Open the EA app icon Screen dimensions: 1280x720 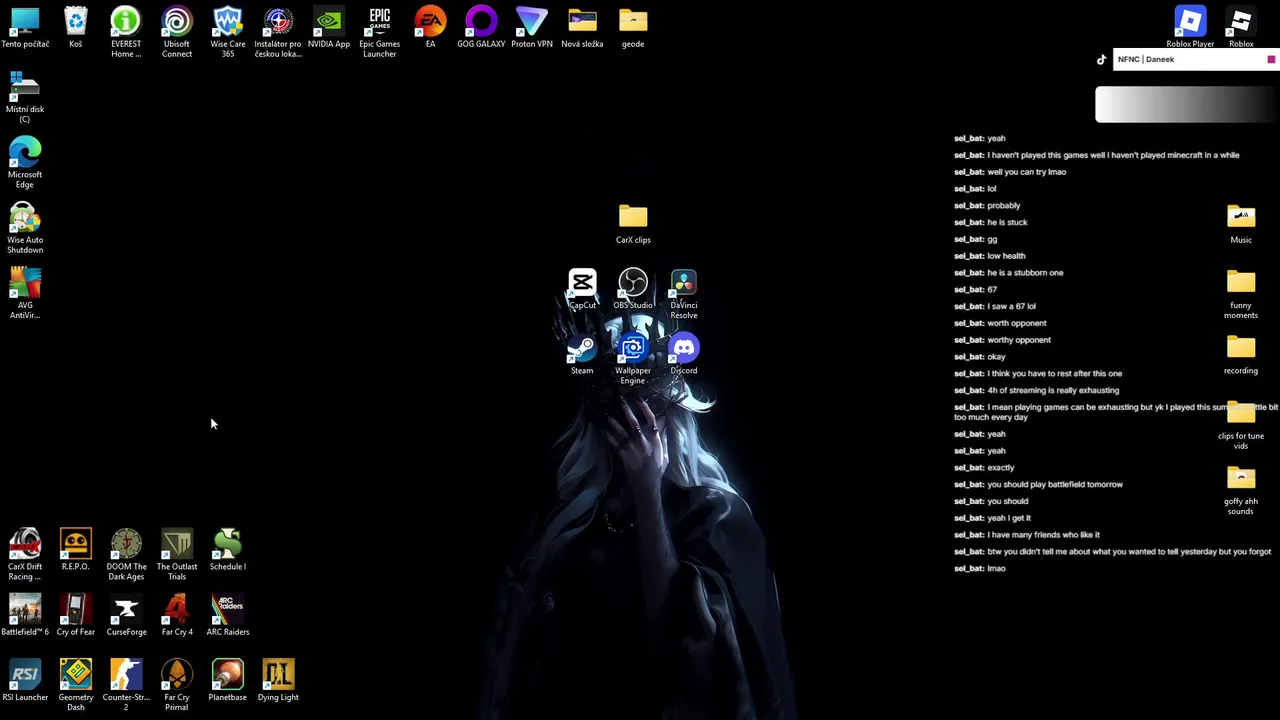pos(430,28)
